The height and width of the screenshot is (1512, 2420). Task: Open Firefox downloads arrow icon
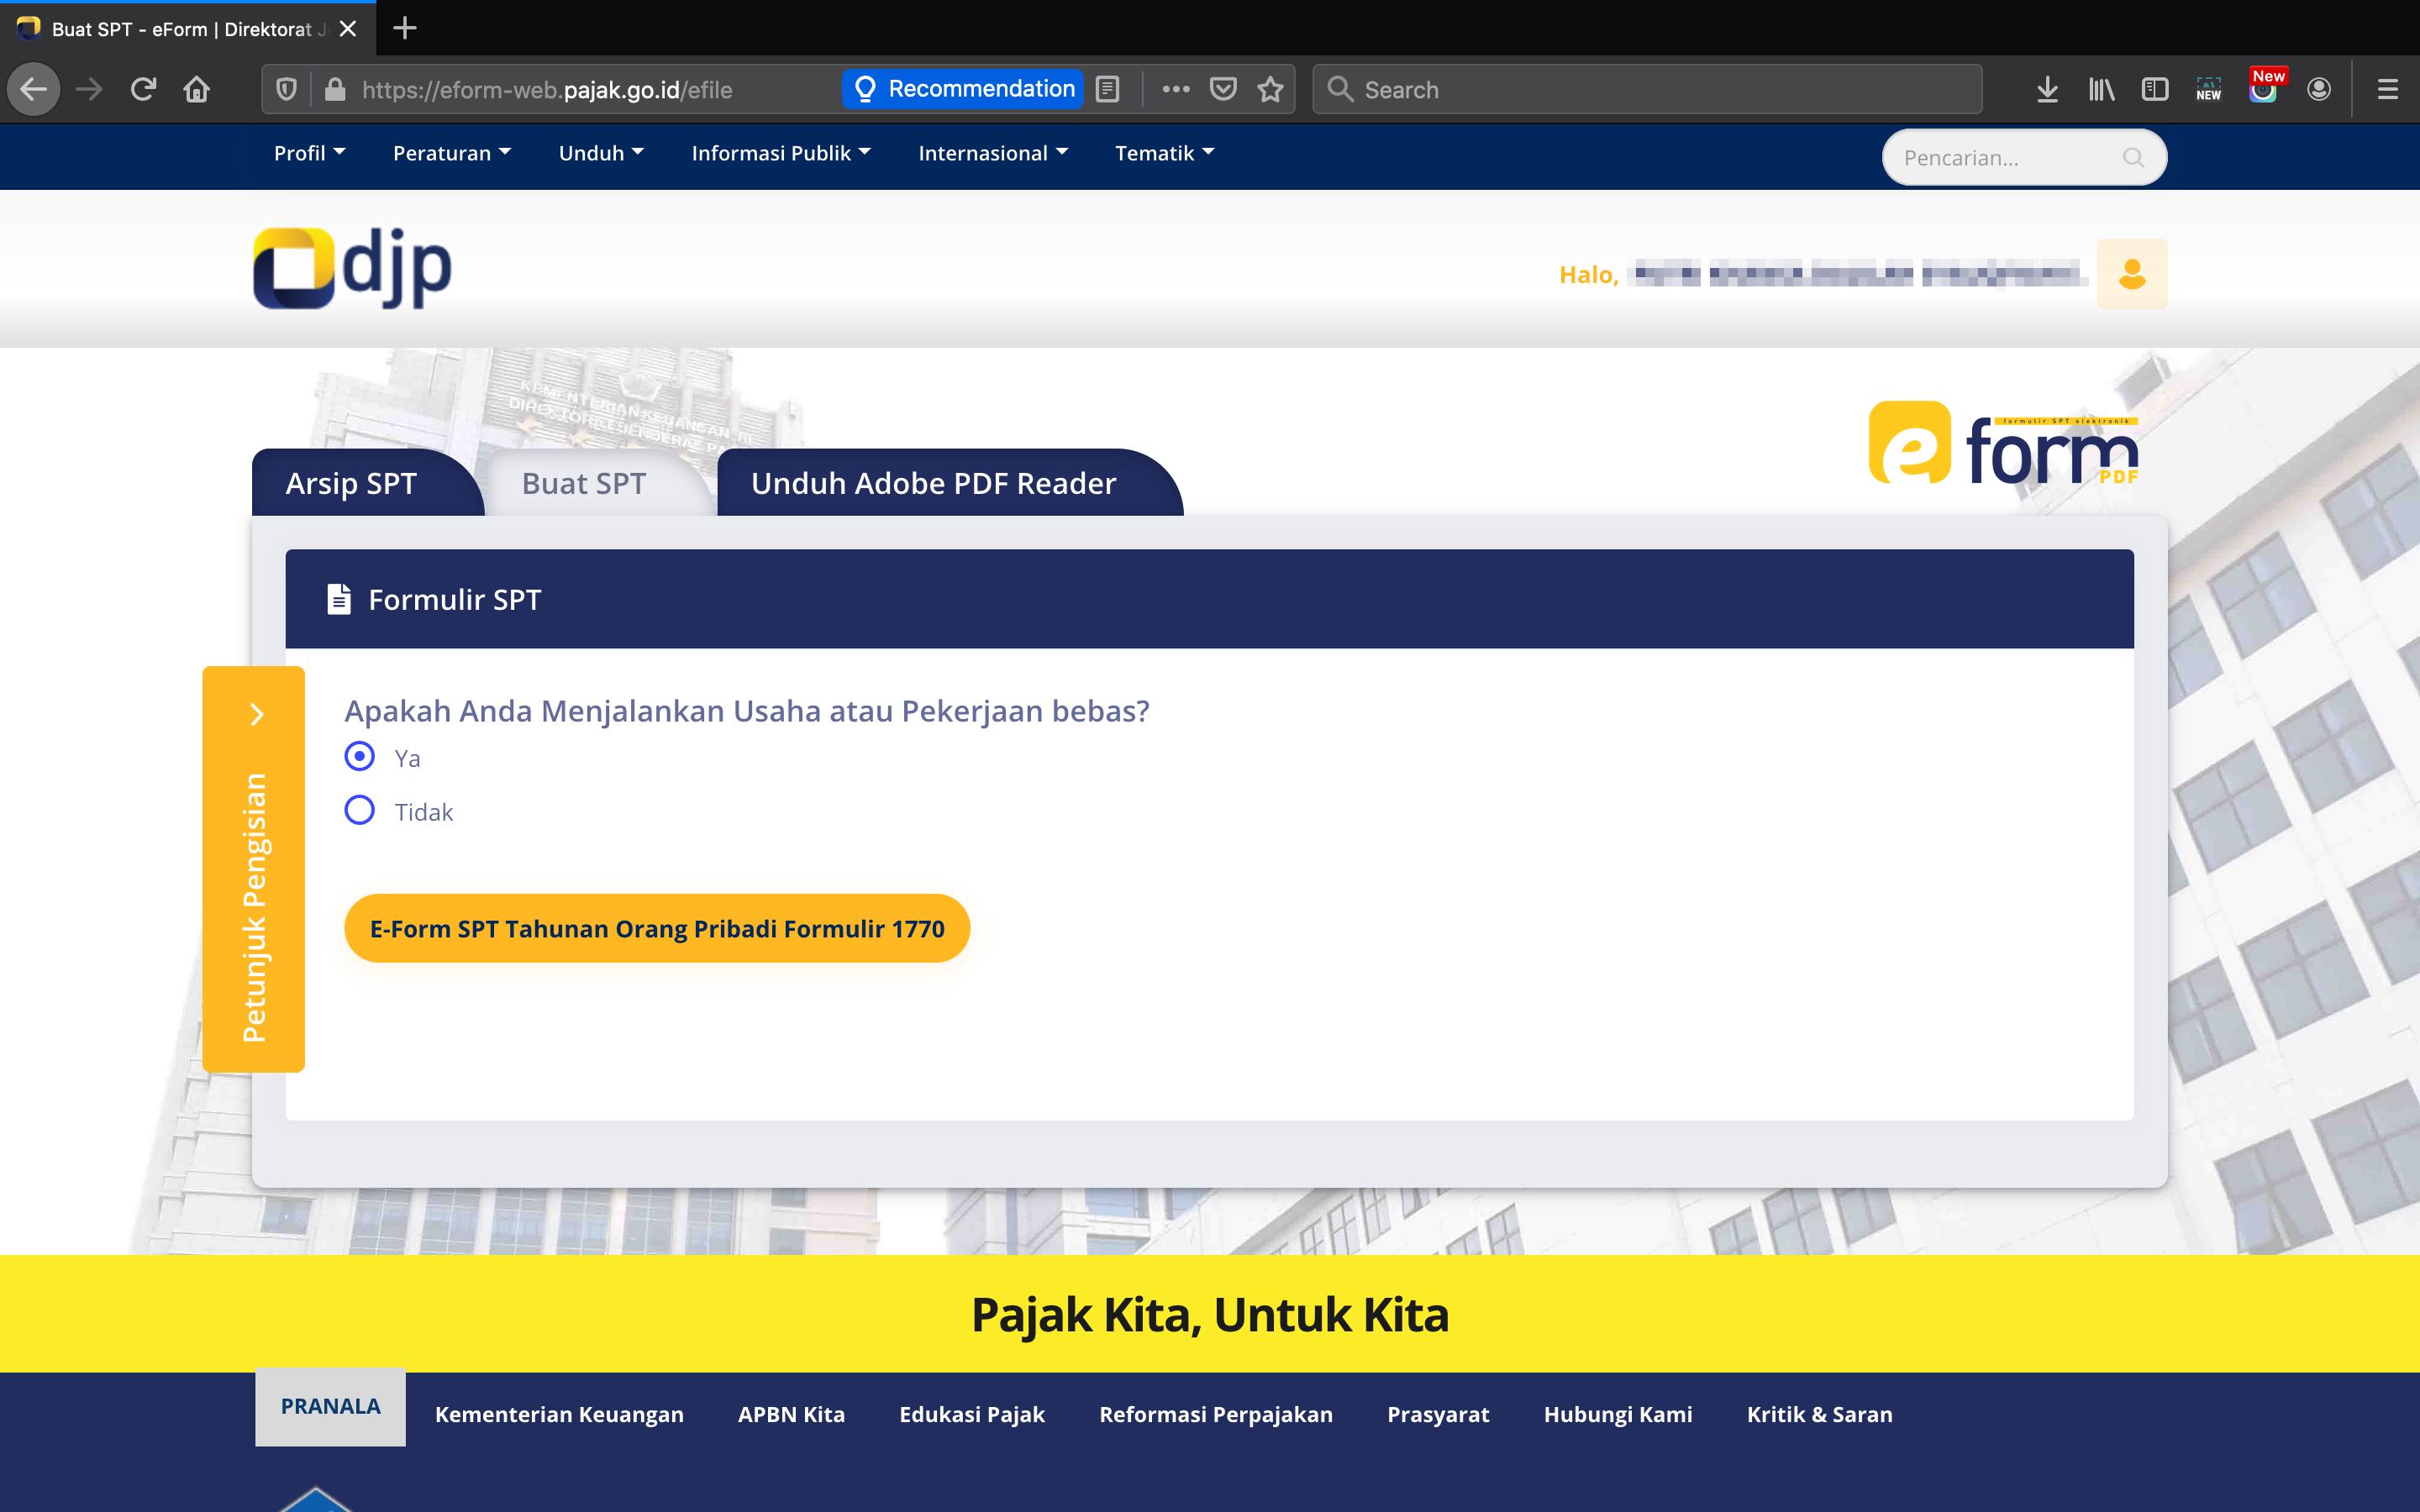click(x=2046, y=90)
